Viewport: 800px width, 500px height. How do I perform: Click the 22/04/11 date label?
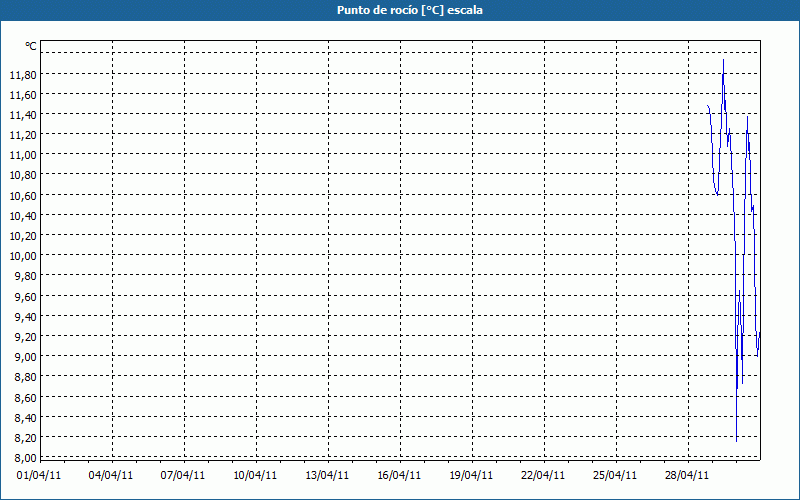point(543,476)
